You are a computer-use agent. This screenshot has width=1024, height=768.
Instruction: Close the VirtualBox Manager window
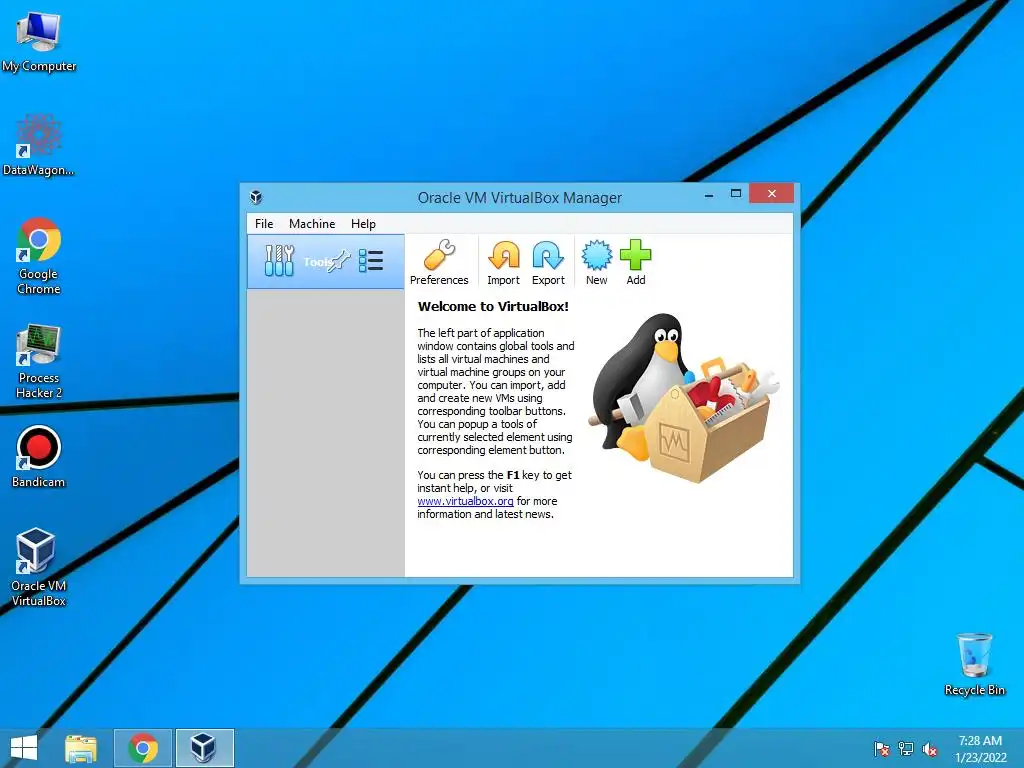(772, 194)
